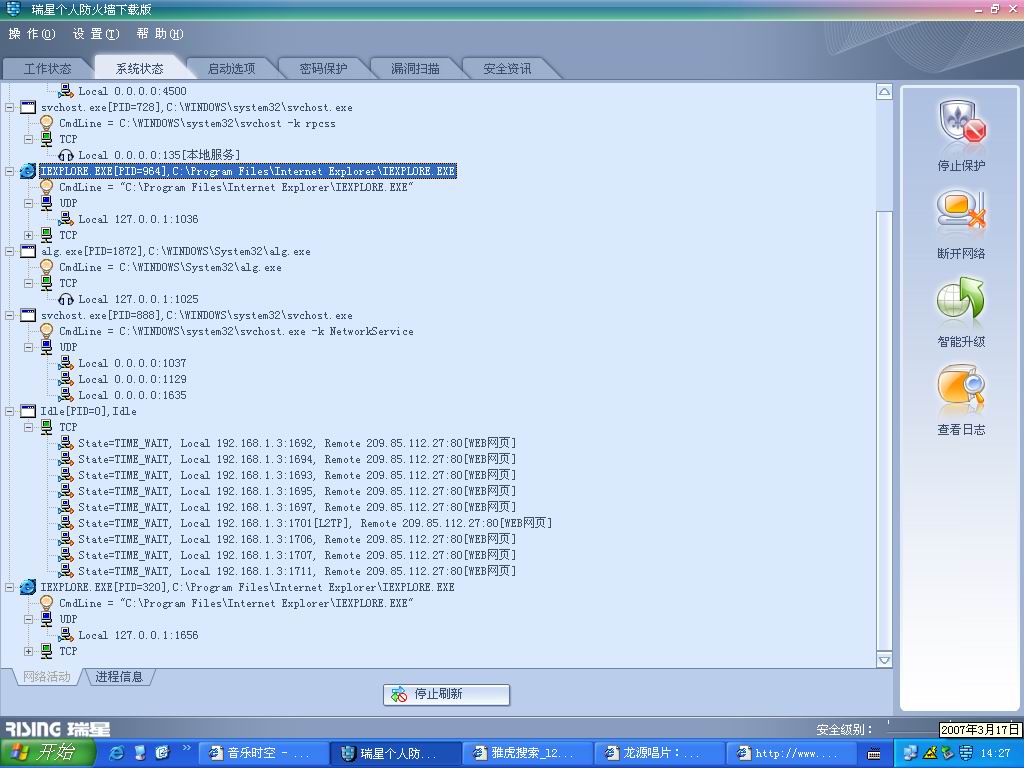Switch to the 密码保护 tab
This screenshot has width=1024, height=768.
(x=323, y=69)
